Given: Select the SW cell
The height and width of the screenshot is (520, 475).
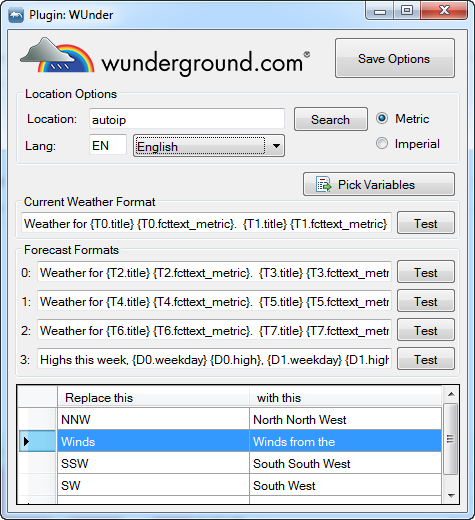Looking at the screenshot, I should pos(153,485).
